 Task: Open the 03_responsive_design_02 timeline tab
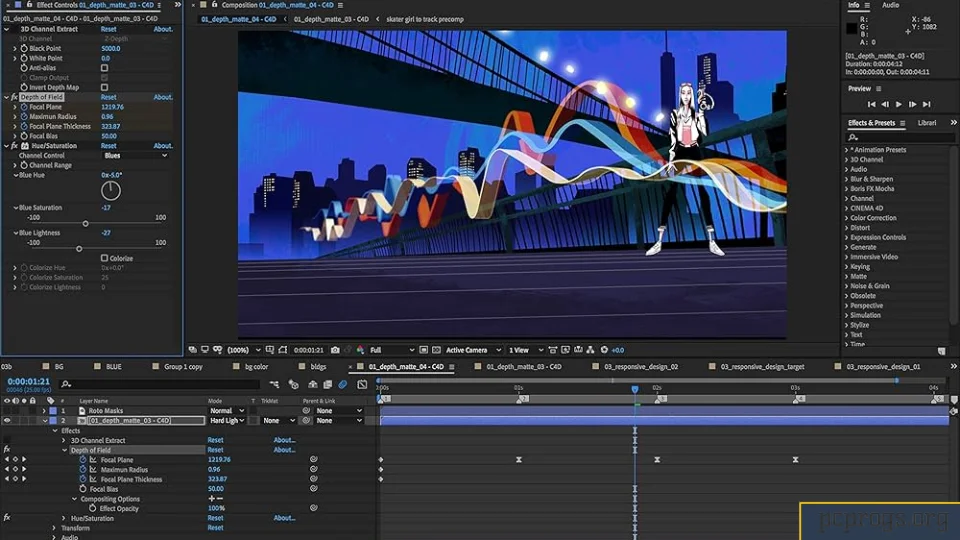(x=641, y=367)
